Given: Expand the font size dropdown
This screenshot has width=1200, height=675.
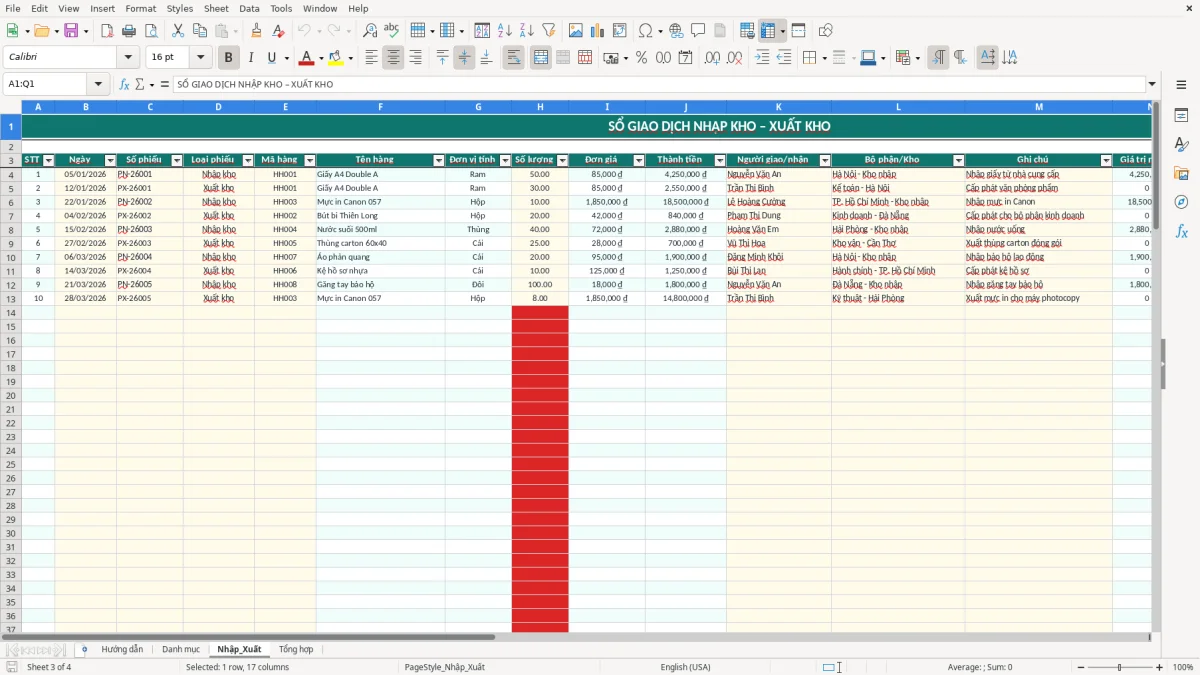Looking at the screenshot, I should (201, 58).
